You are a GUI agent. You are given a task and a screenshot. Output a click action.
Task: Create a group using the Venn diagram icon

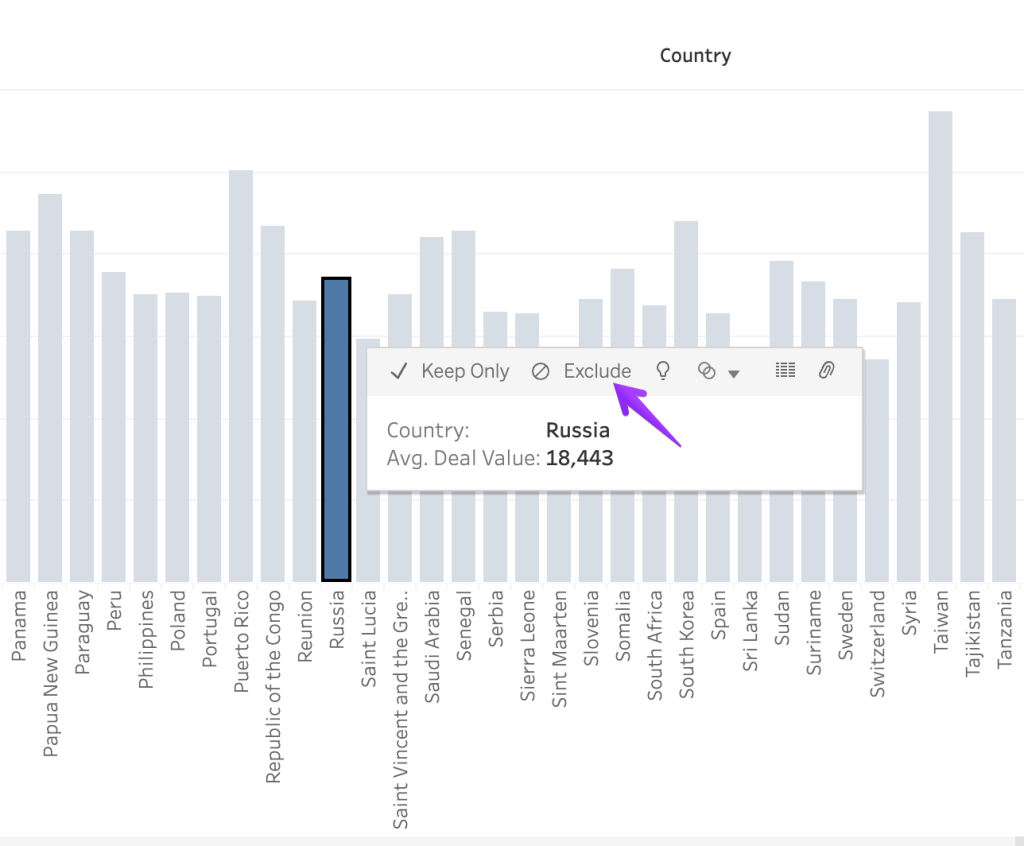pyautogui.click(x=706, y=371)
